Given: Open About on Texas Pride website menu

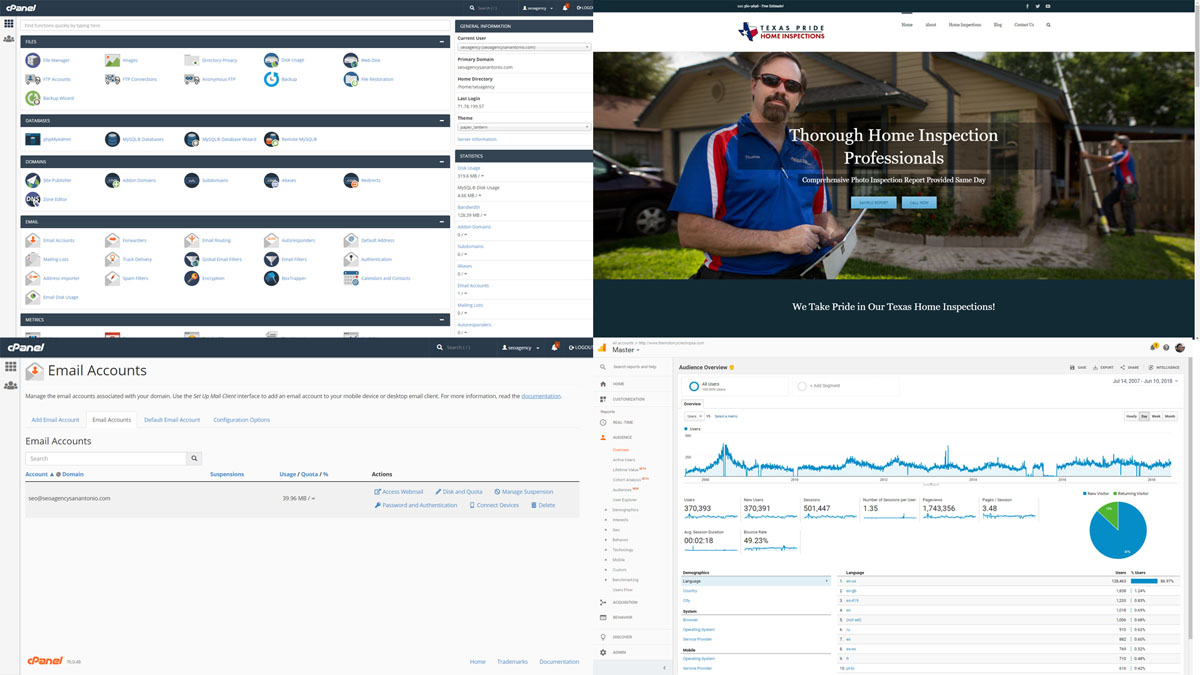Looking at the screenshot, I should coord(931,25).
